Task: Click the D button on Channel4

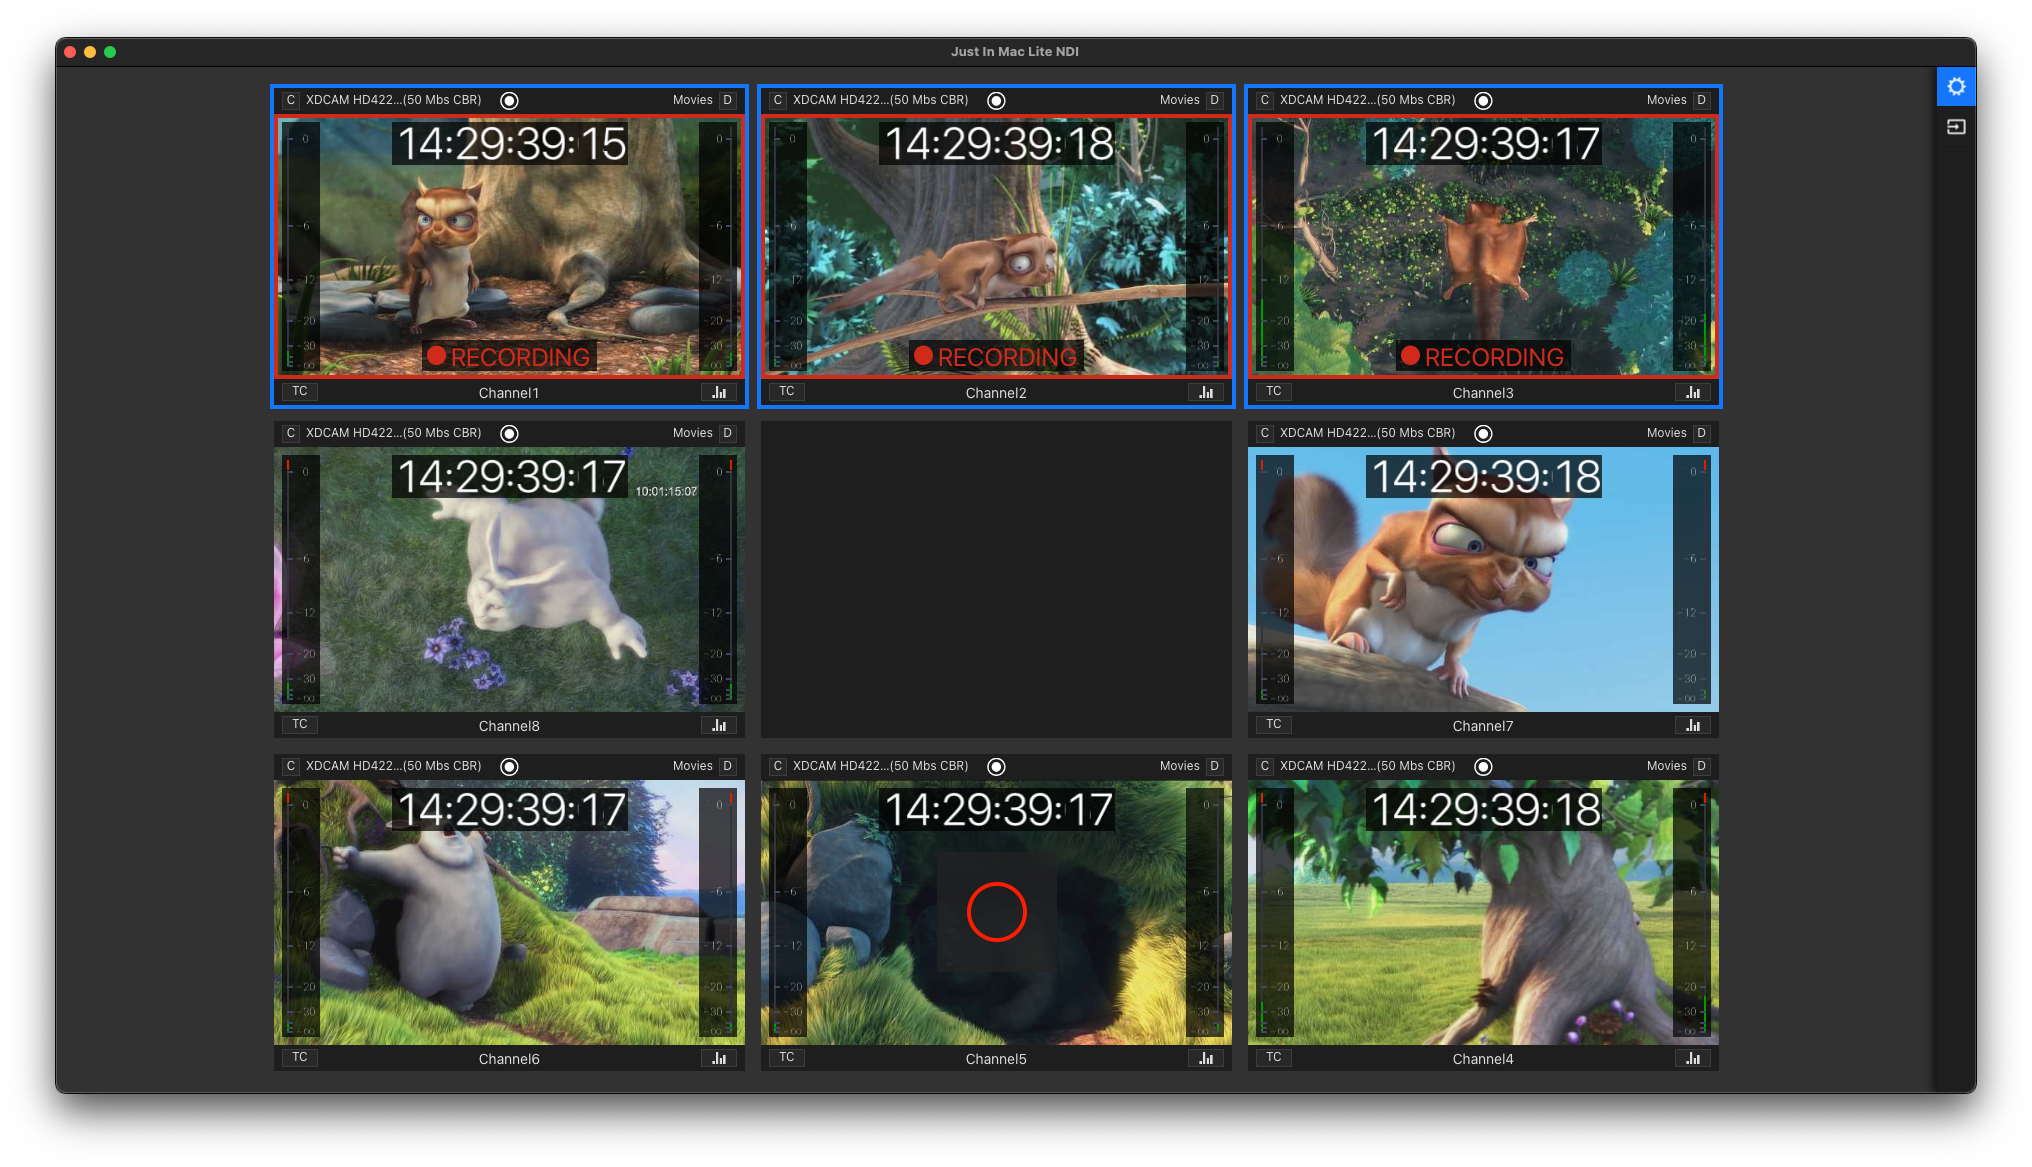Action: click(x=1702, y=766)
